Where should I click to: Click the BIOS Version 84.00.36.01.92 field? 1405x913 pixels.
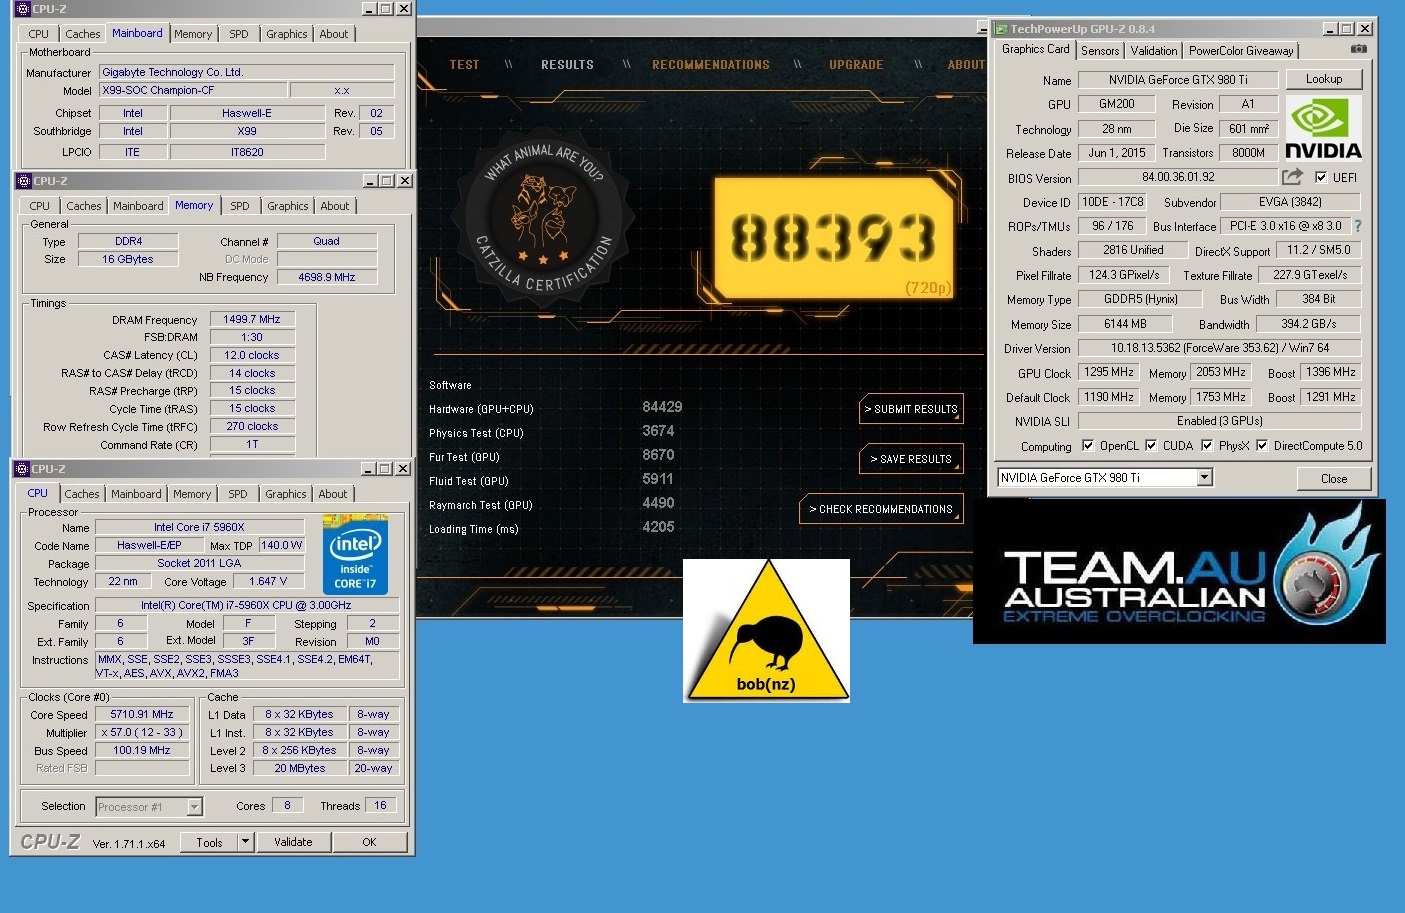1178,177
